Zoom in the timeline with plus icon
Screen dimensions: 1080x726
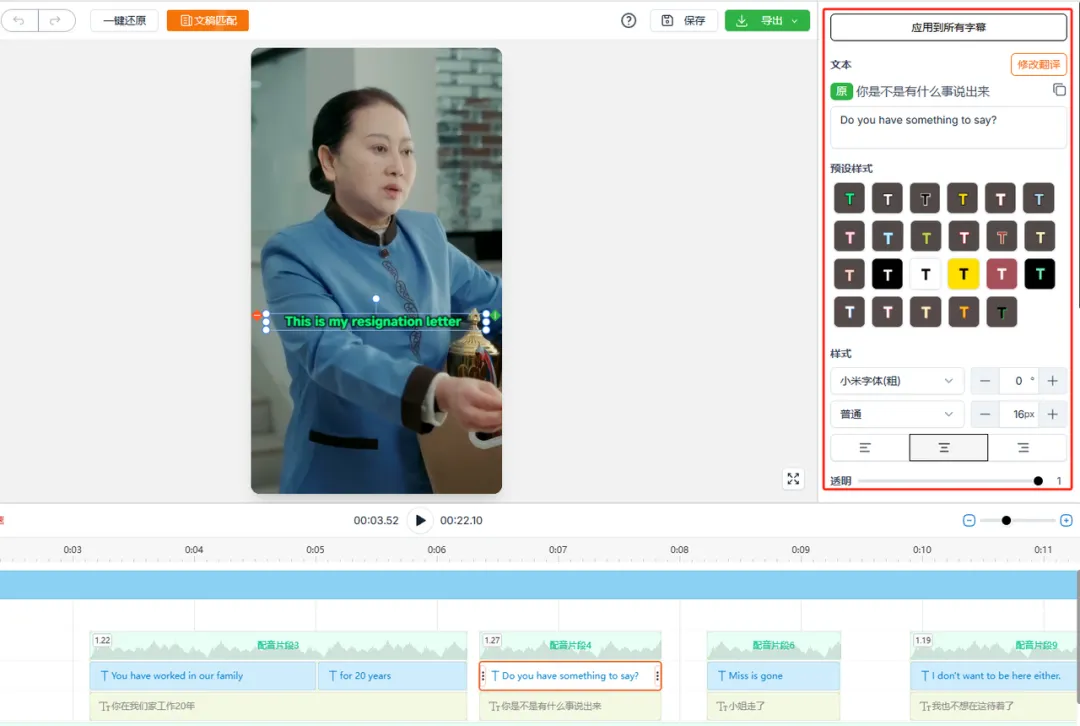[x=1066, y=521]
